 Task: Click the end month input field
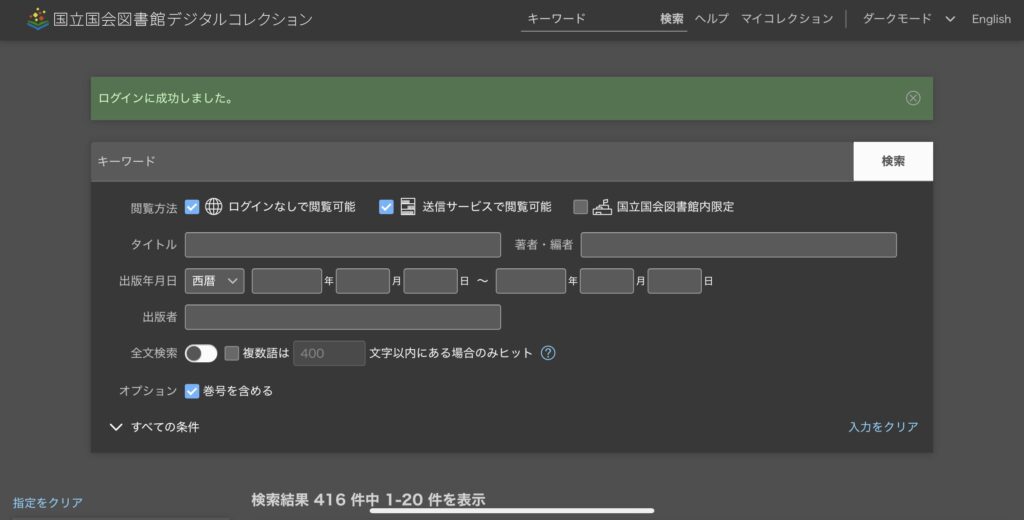pos(607,281)
